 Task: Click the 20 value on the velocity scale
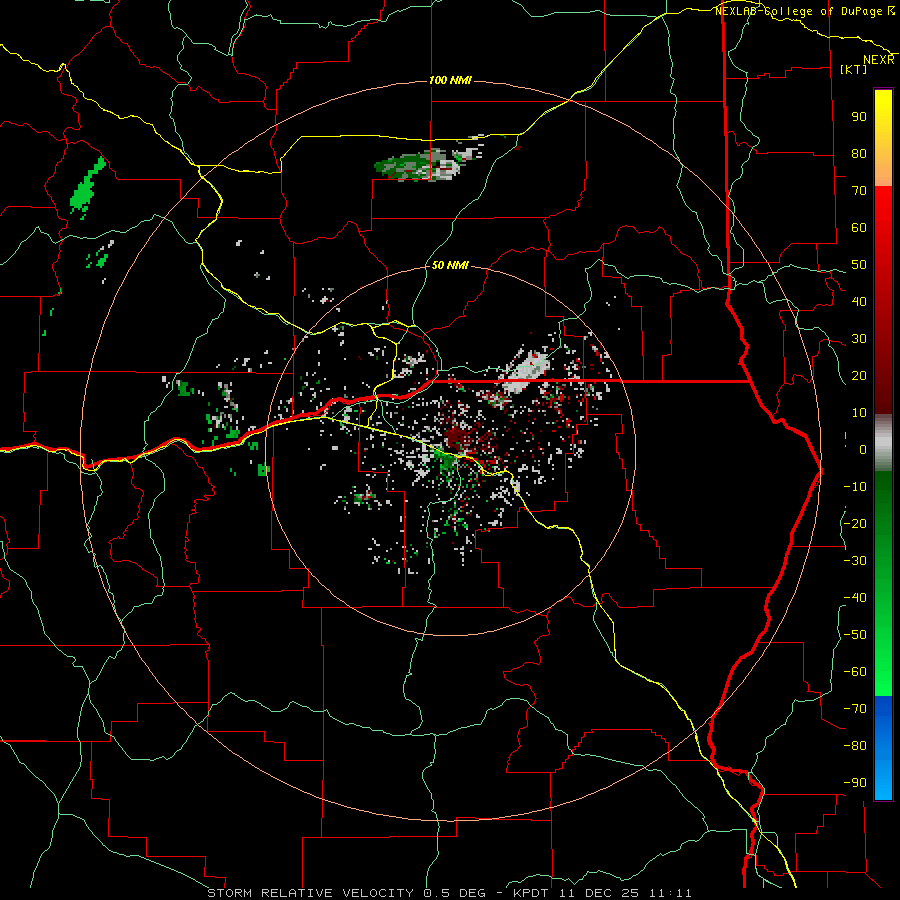859,375
